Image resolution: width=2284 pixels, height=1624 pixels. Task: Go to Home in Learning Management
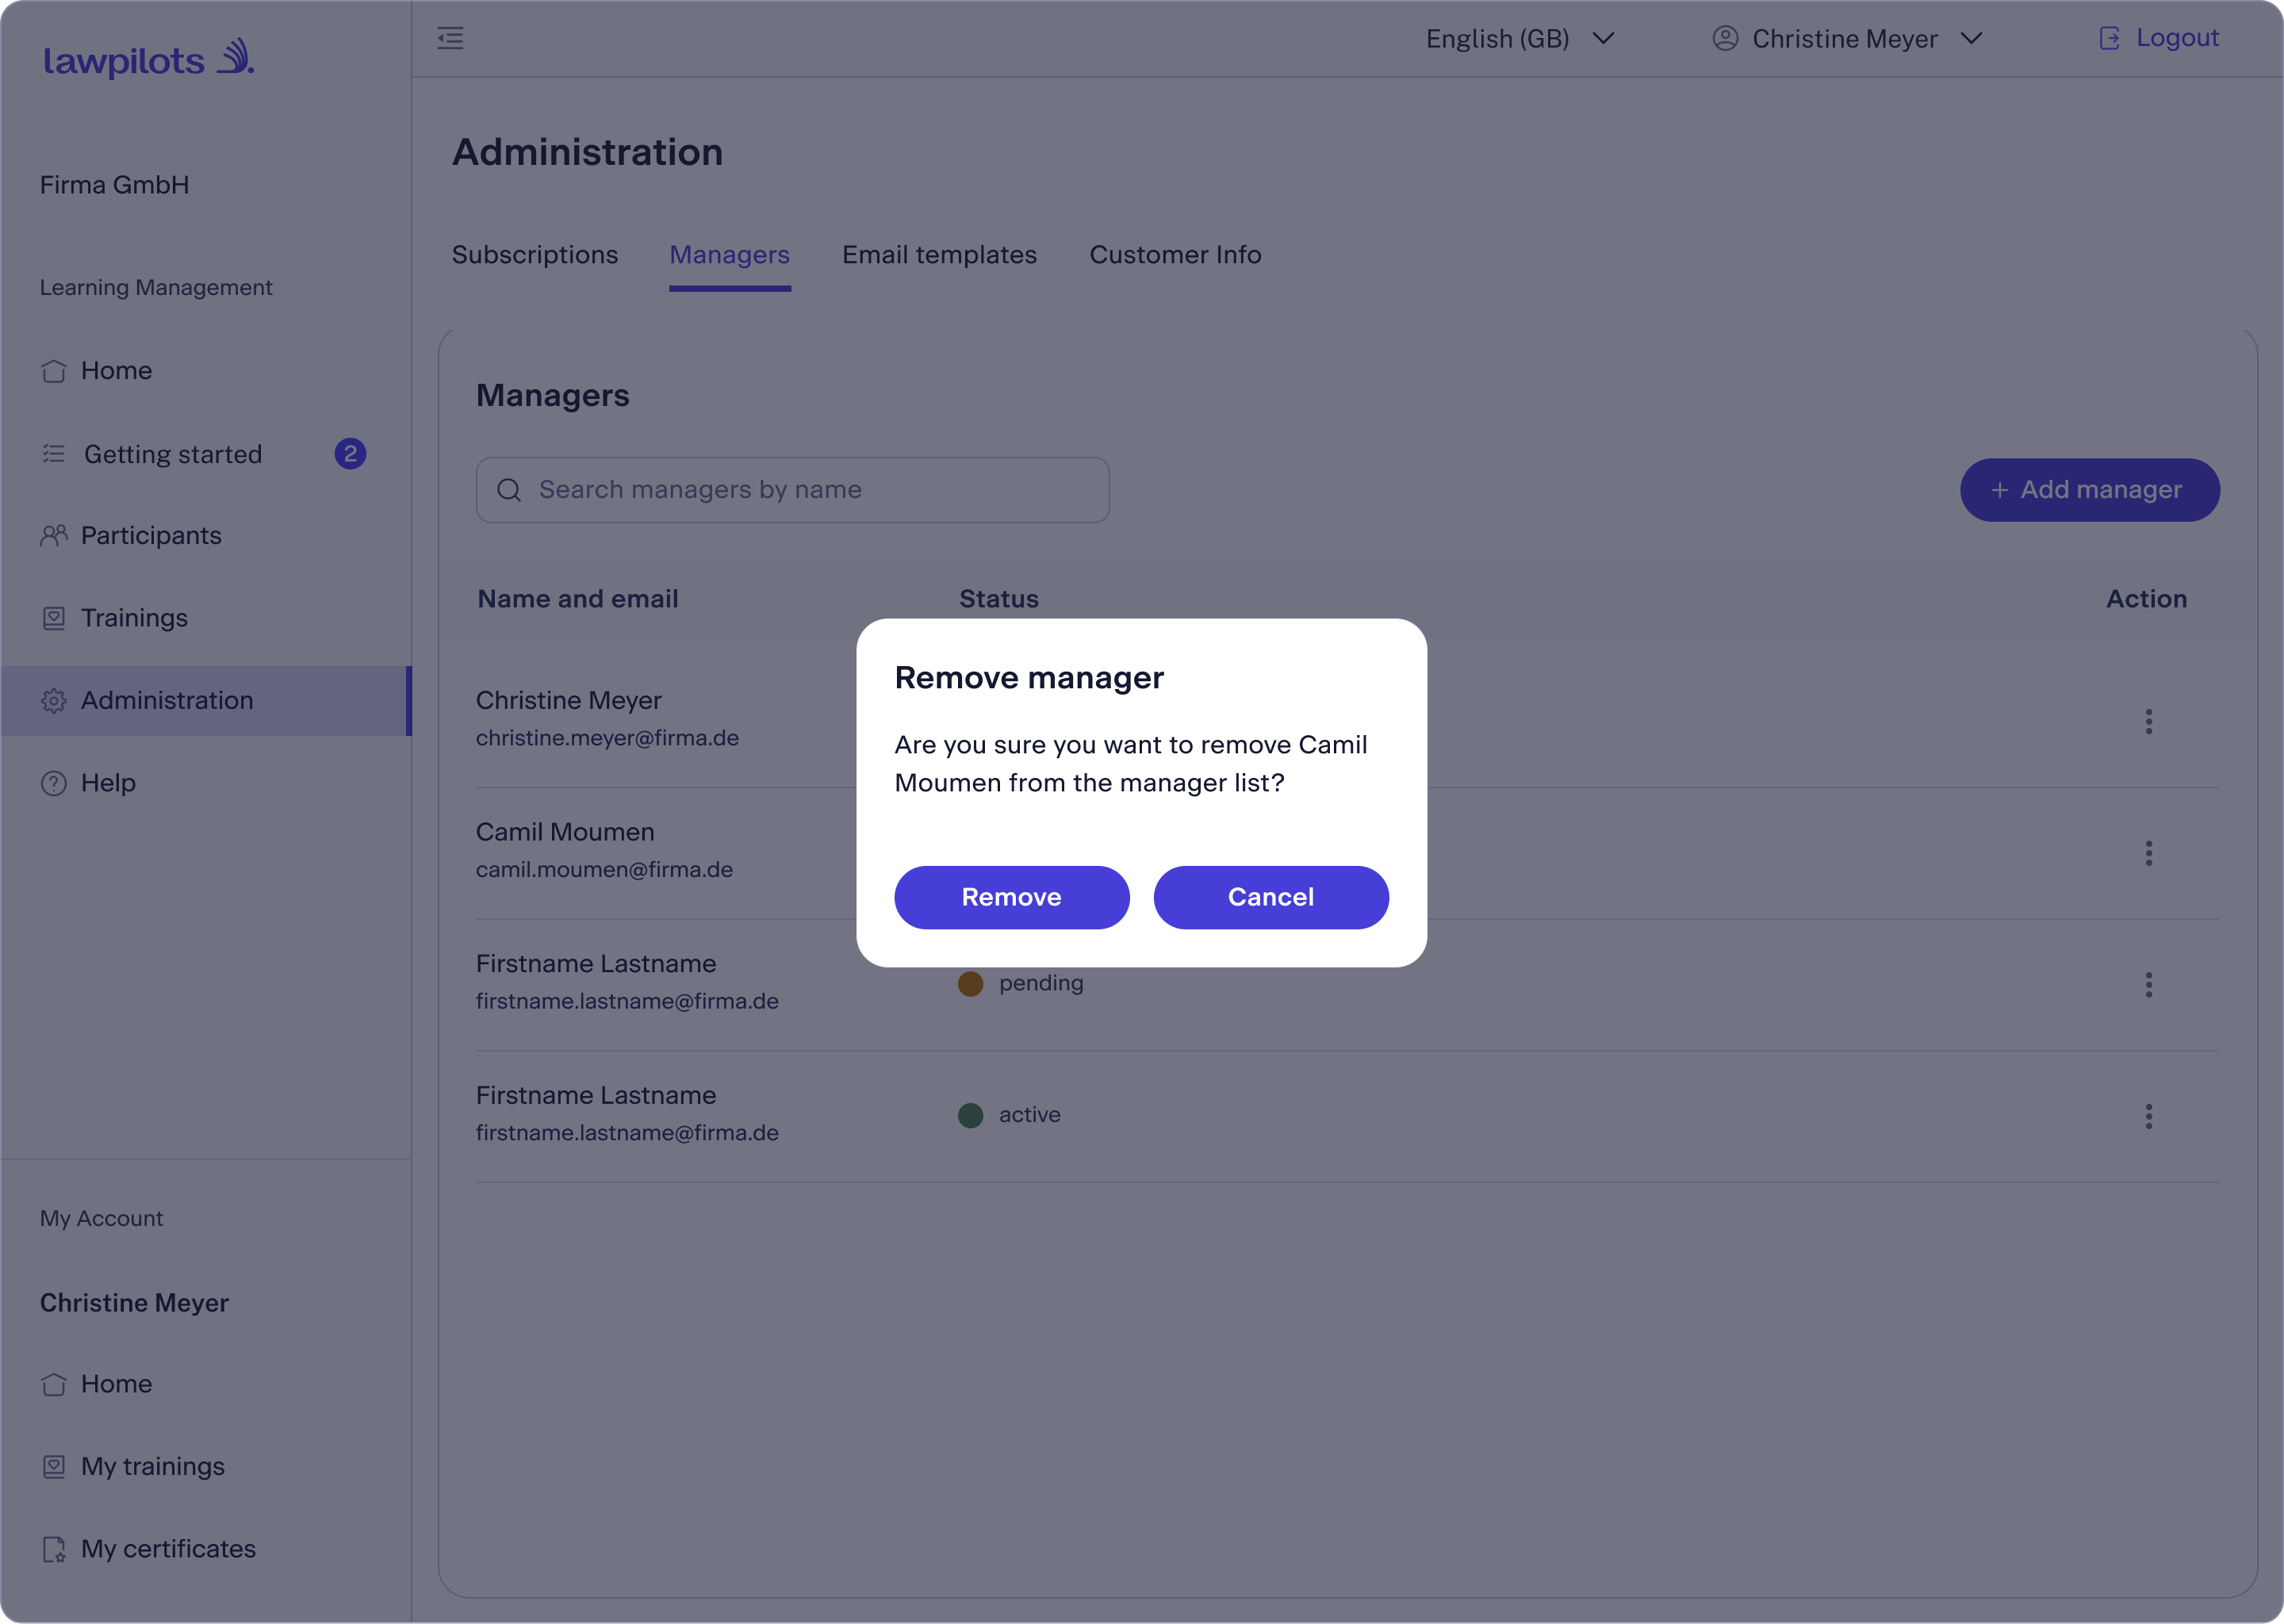pyautogui.click(x=116, y=370)
